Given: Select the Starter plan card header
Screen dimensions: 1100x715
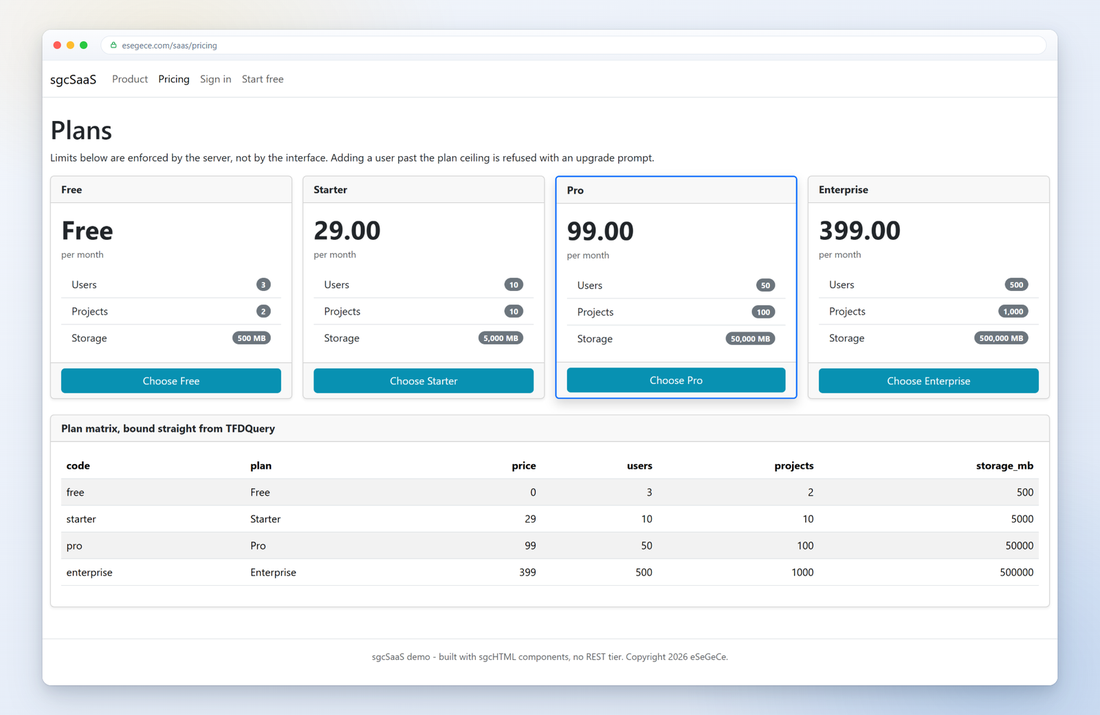Looking at the screenshot, I should pos(424,189).
